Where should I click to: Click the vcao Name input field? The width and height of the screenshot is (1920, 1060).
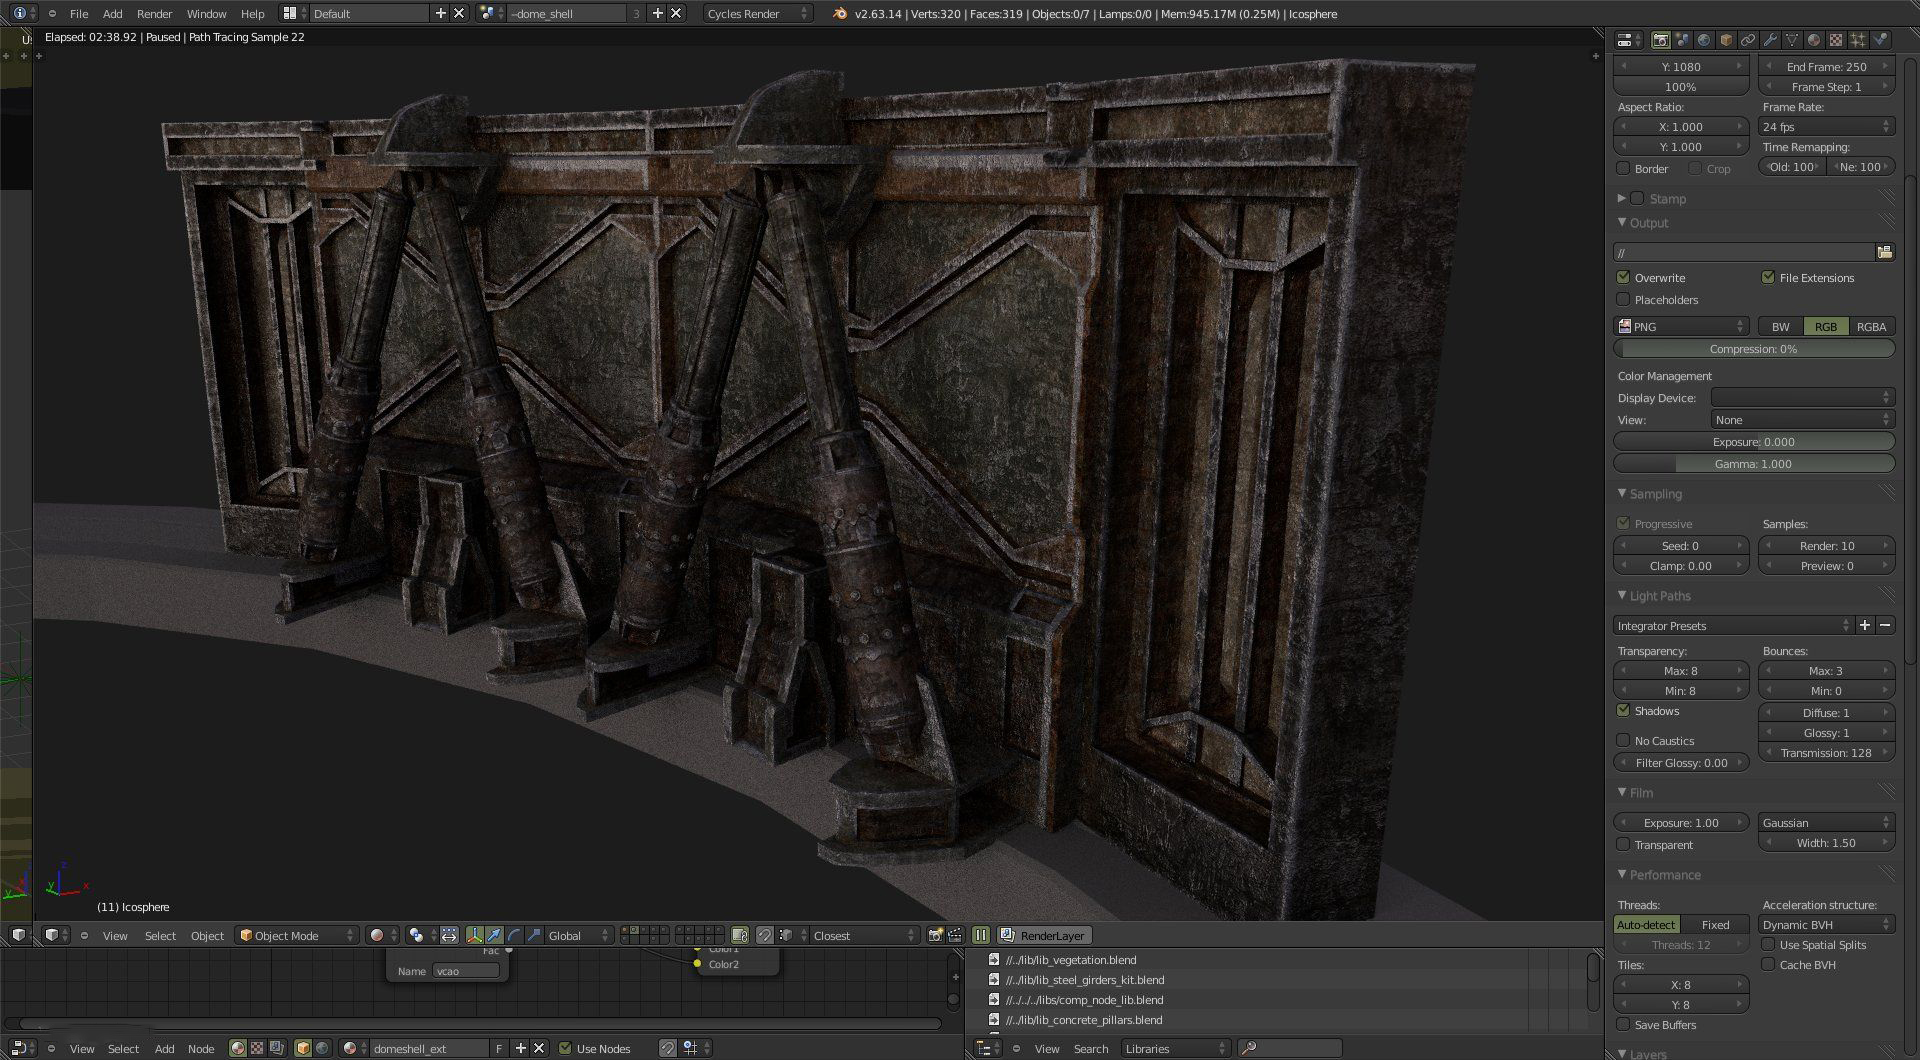[465, 971]
